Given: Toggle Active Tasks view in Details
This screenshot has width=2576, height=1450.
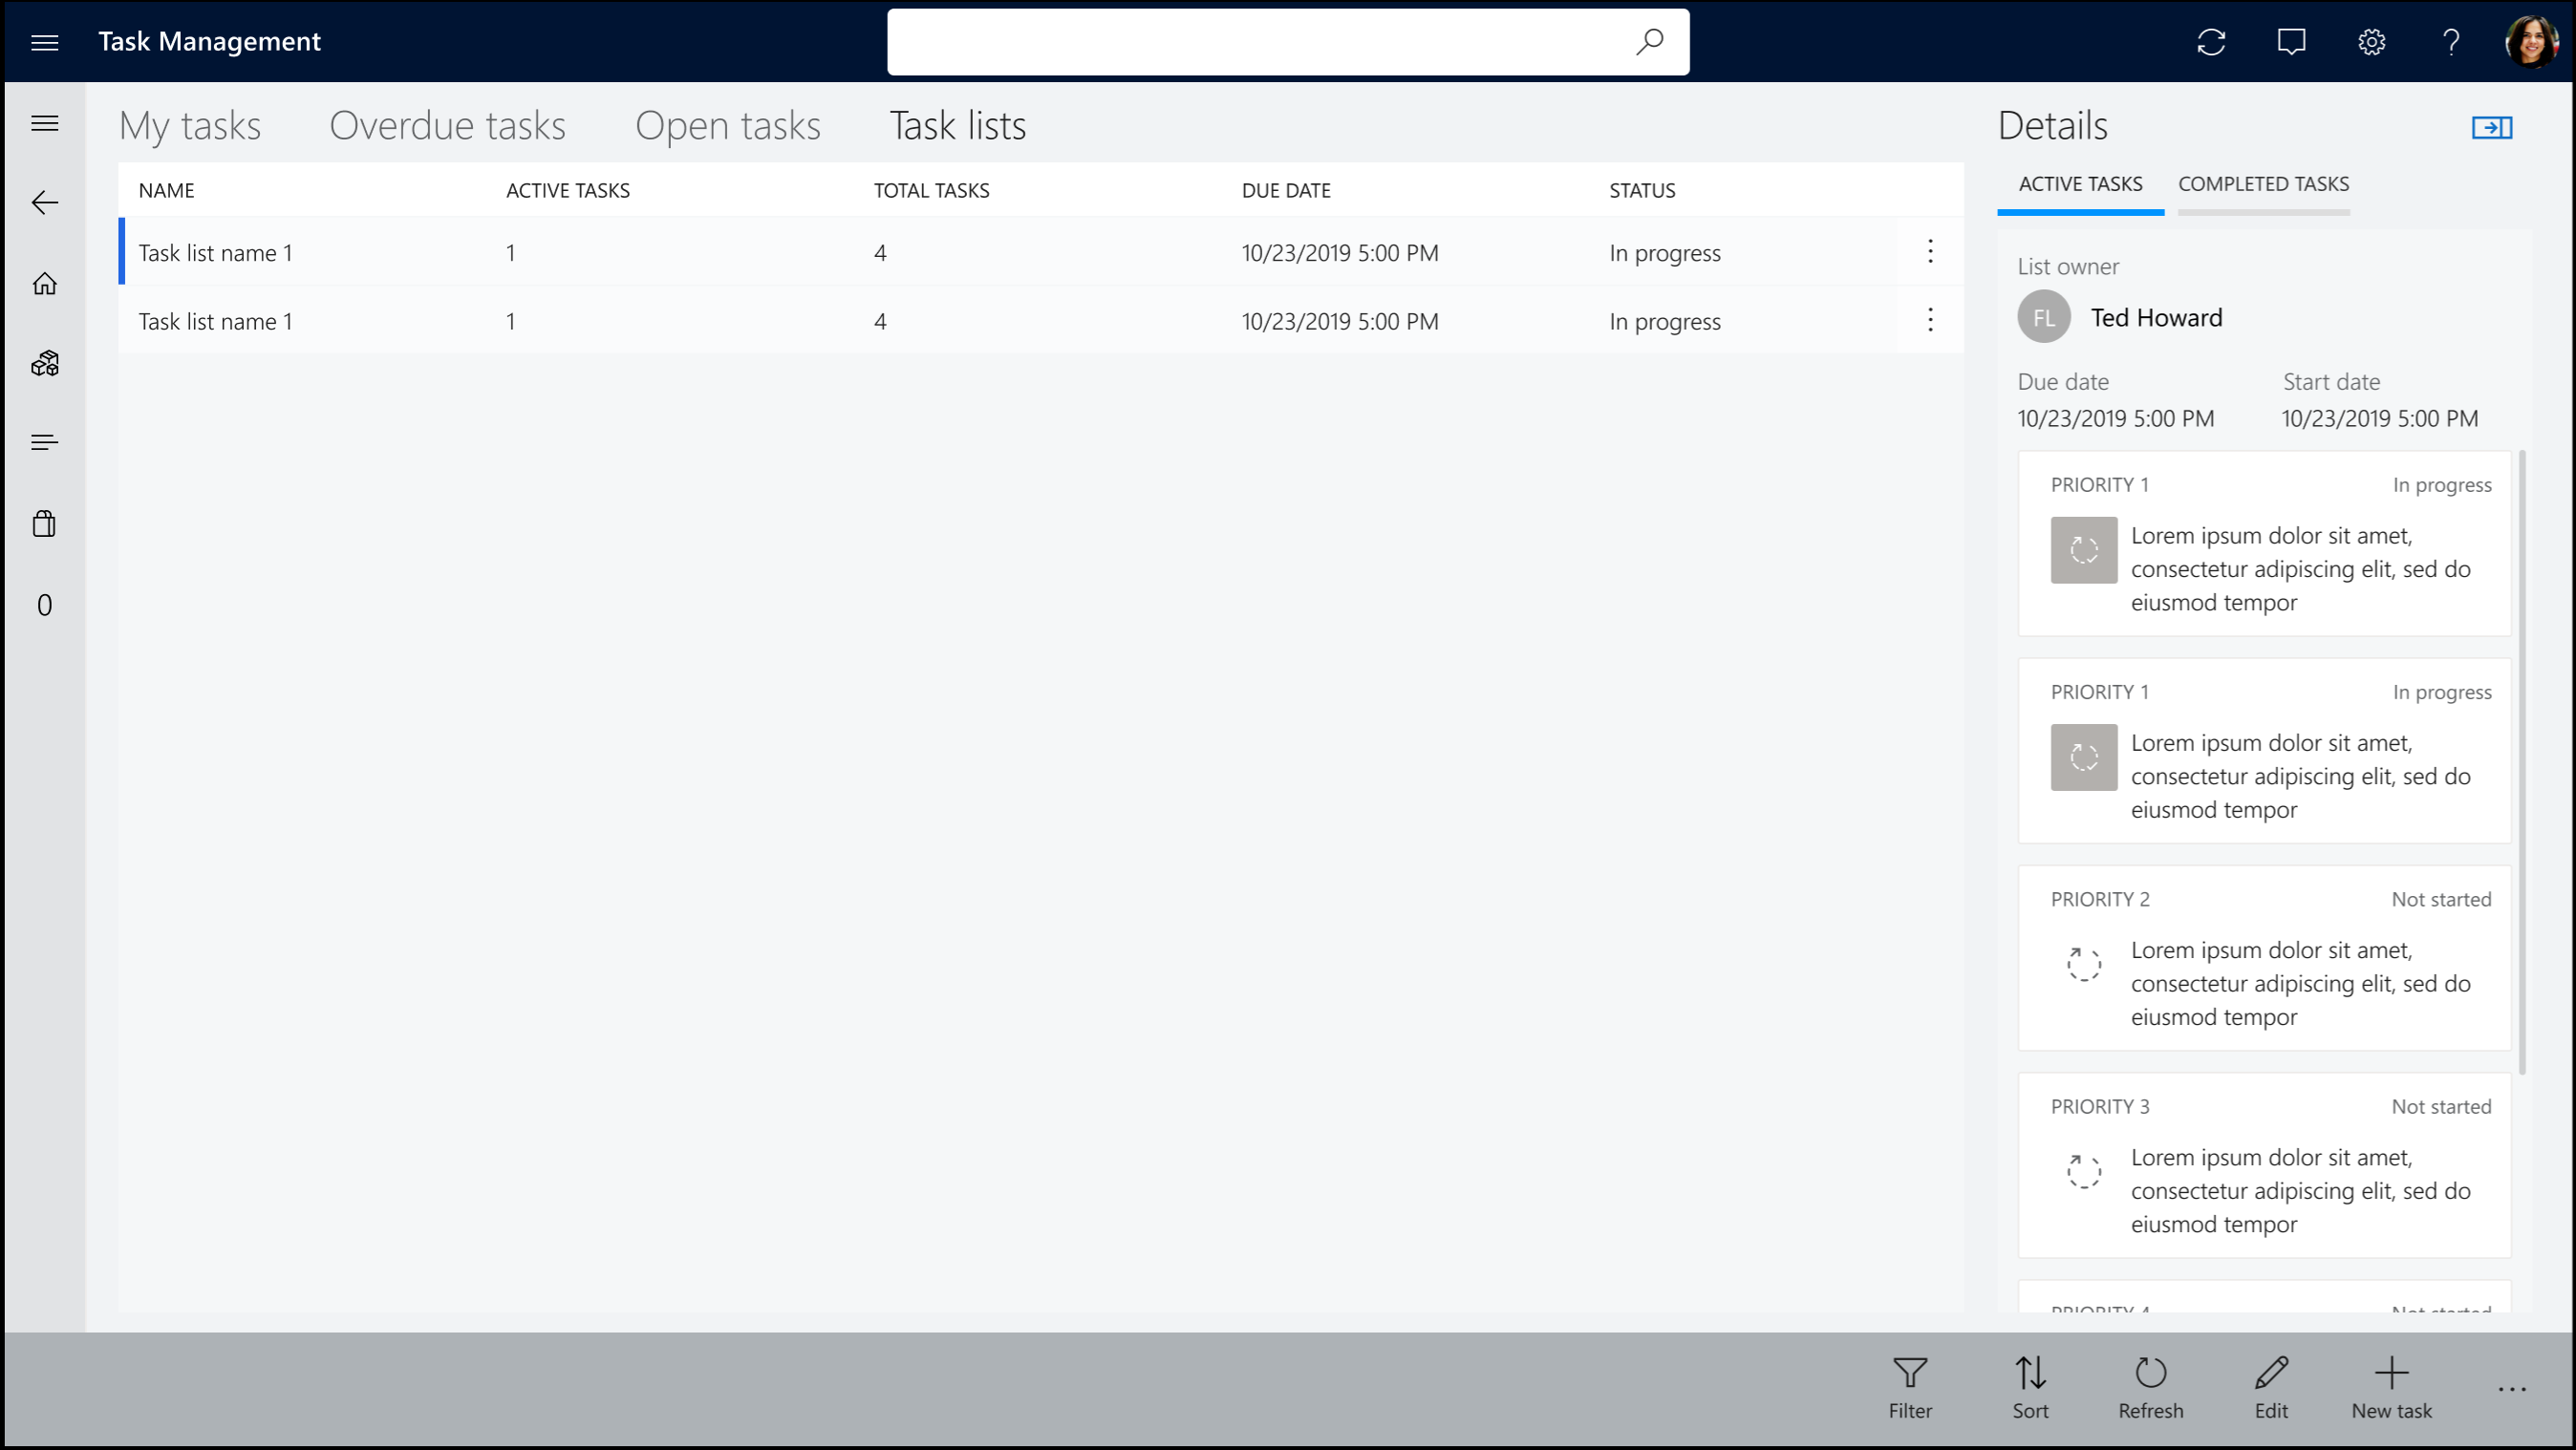Looking at the screenshot, I should [2081, 184].
